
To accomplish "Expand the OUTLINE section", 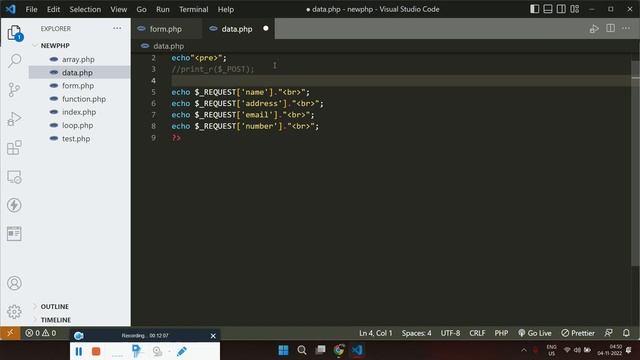I will pos(55,306).
